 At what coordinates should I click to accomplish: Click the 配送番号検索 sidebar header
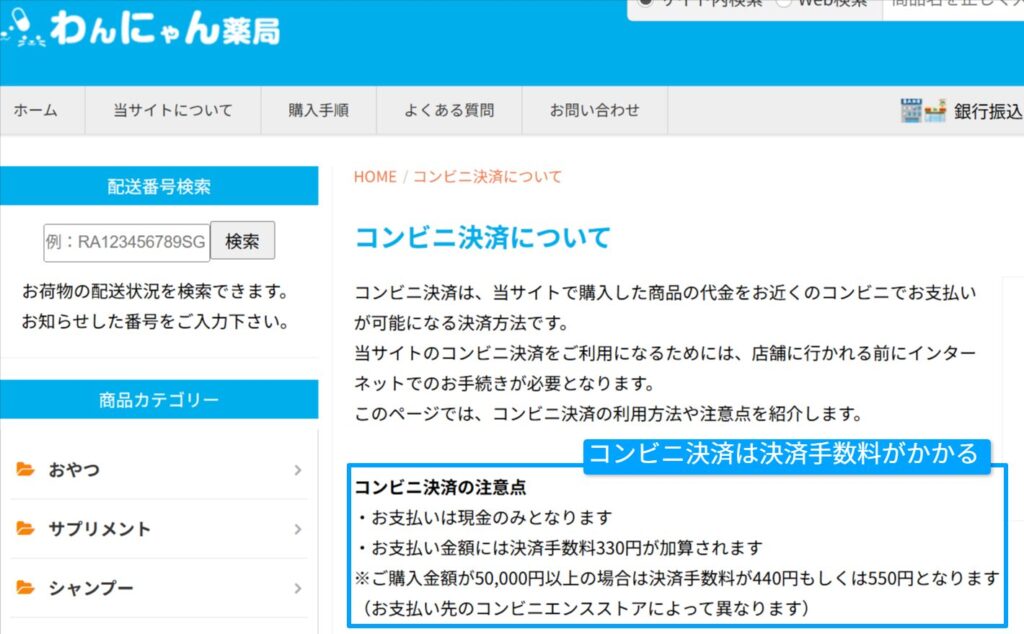(159, 186)
